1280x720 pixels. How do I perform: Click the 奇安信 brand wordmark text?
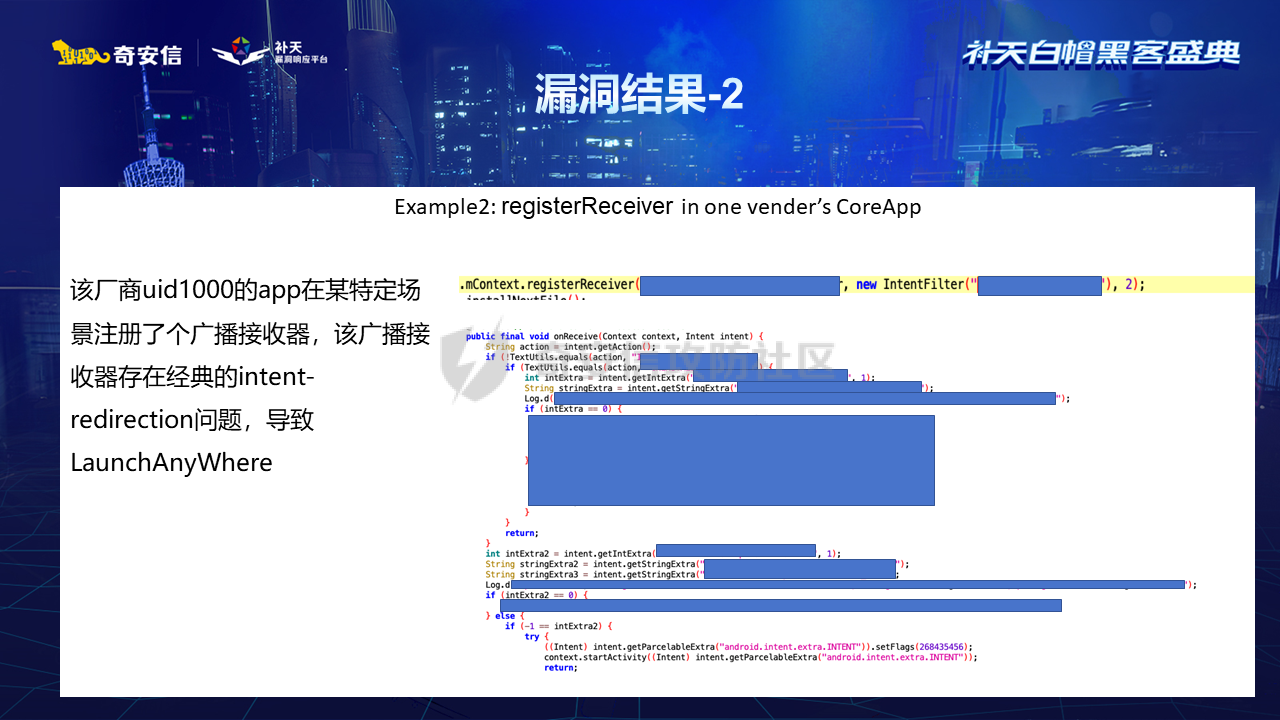148,54
